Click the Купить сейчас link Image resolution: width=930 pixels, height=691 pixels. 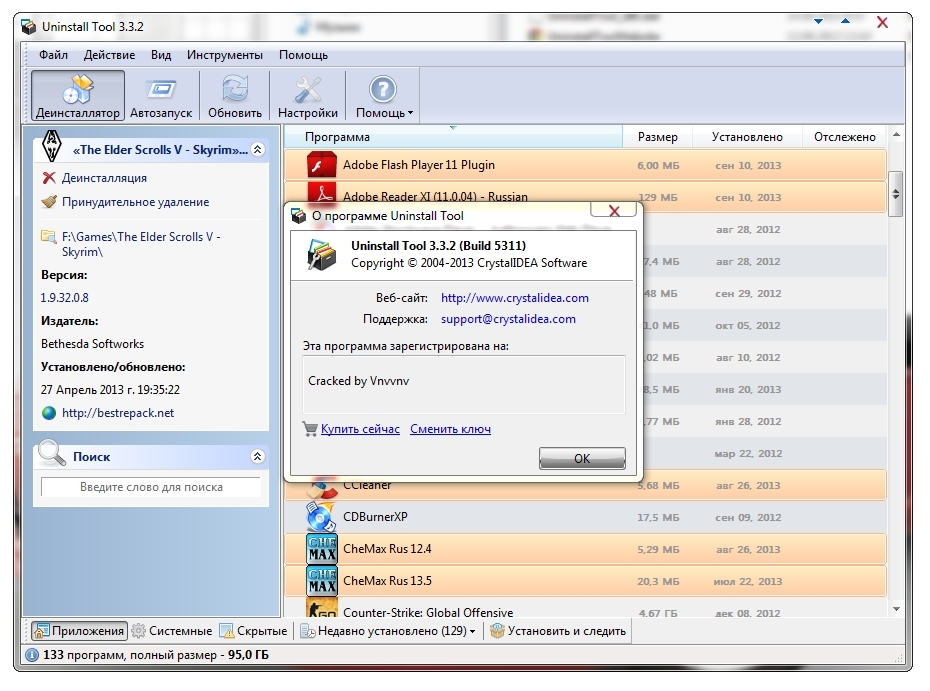point(360,429)
